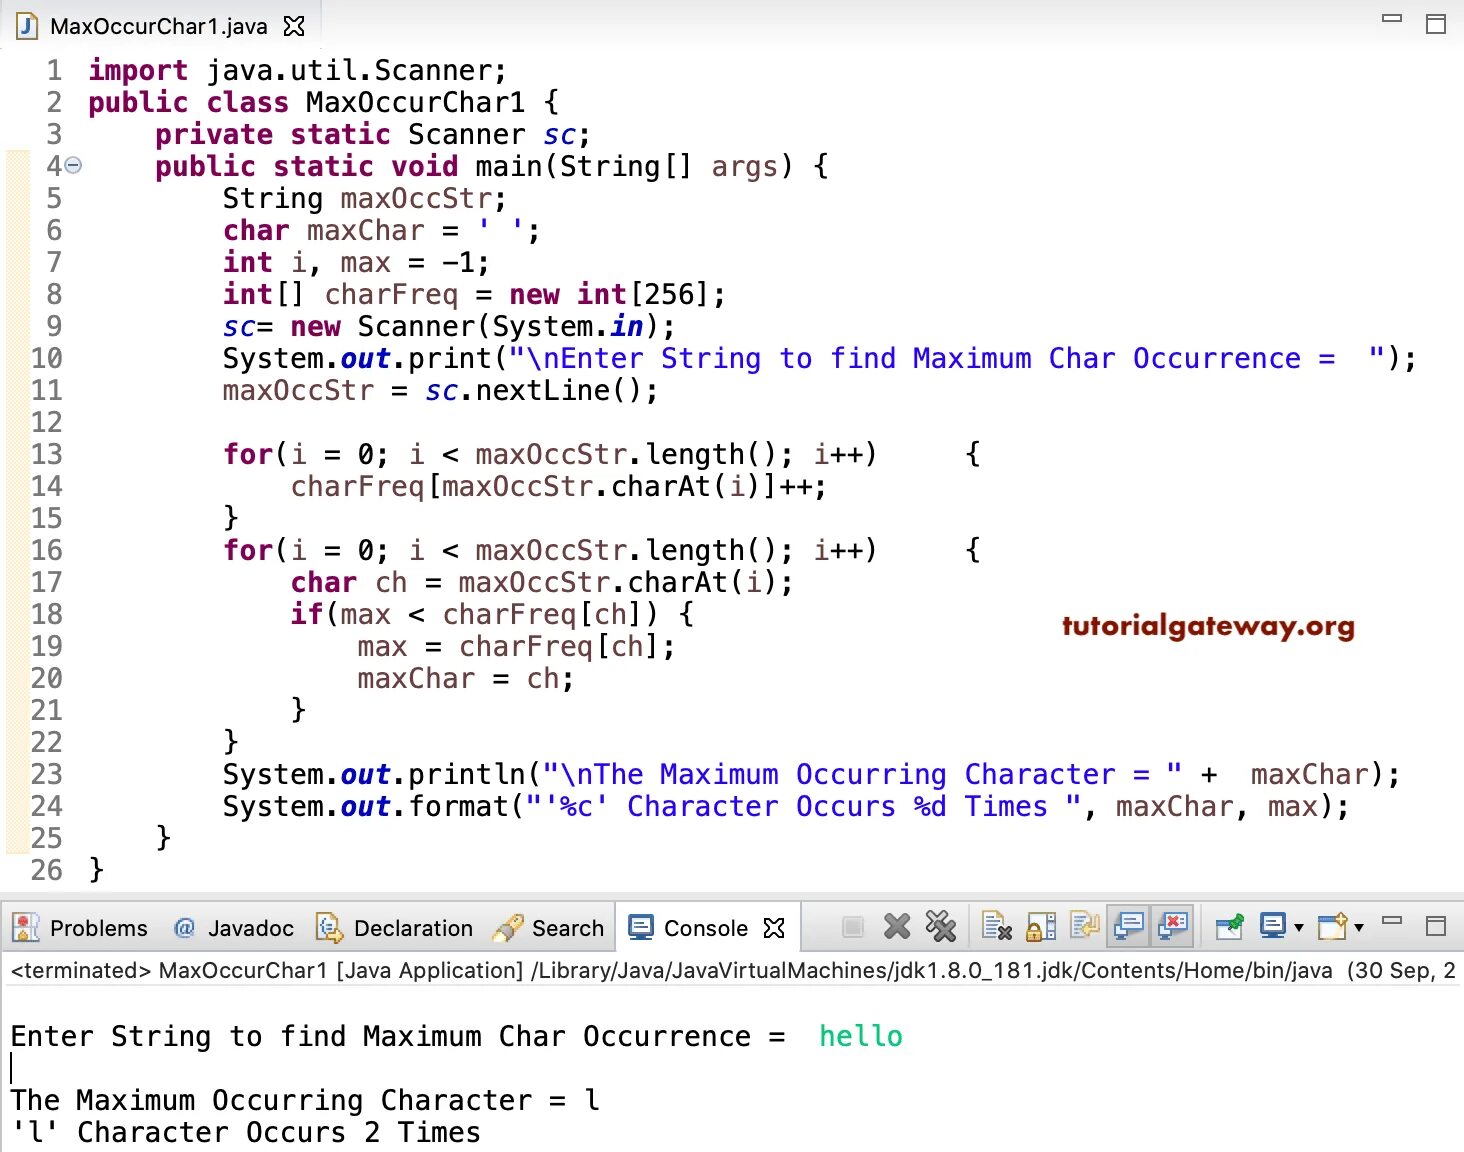Toggle Word Wrap in the console toolbar
The image size is (1464, 1152).
pos(1085,927)
